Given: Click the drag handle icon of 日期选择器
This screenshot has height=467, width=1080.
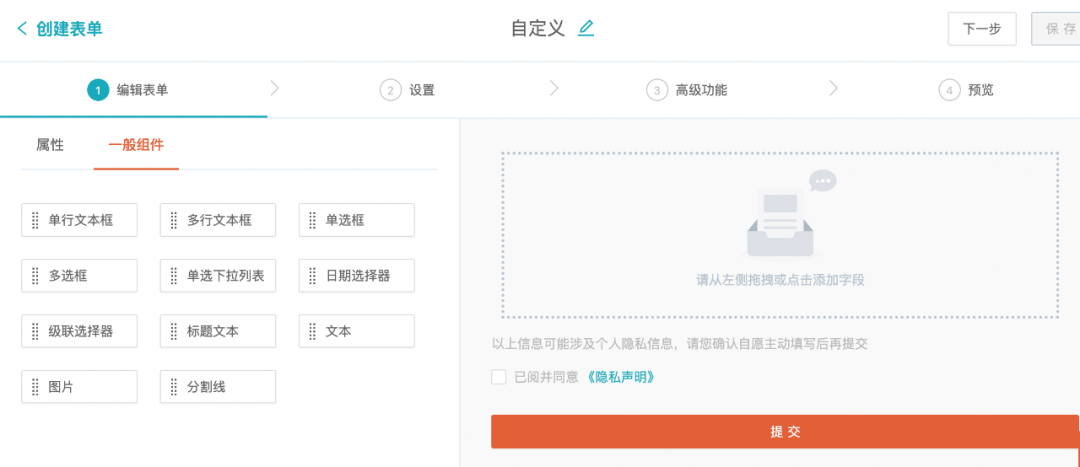Looking at the screenshot, I should [x=313, y=276].
